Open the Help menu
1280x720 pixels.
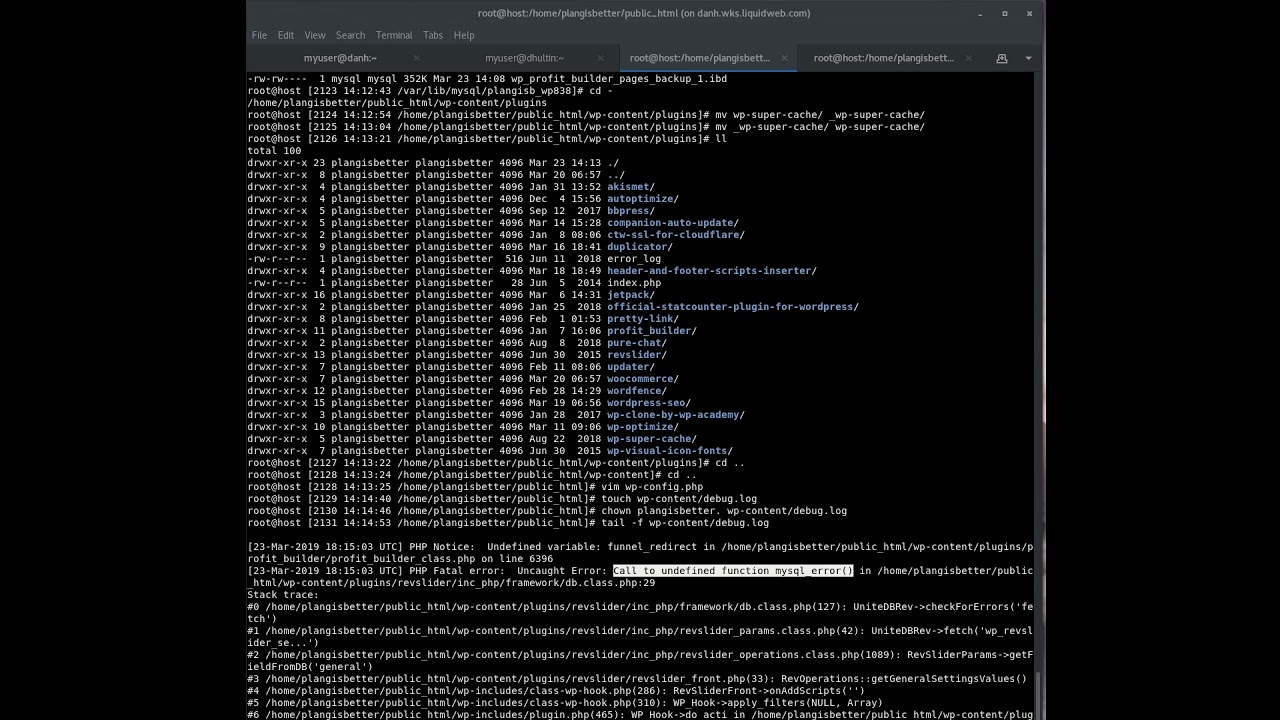coord(464,35)
